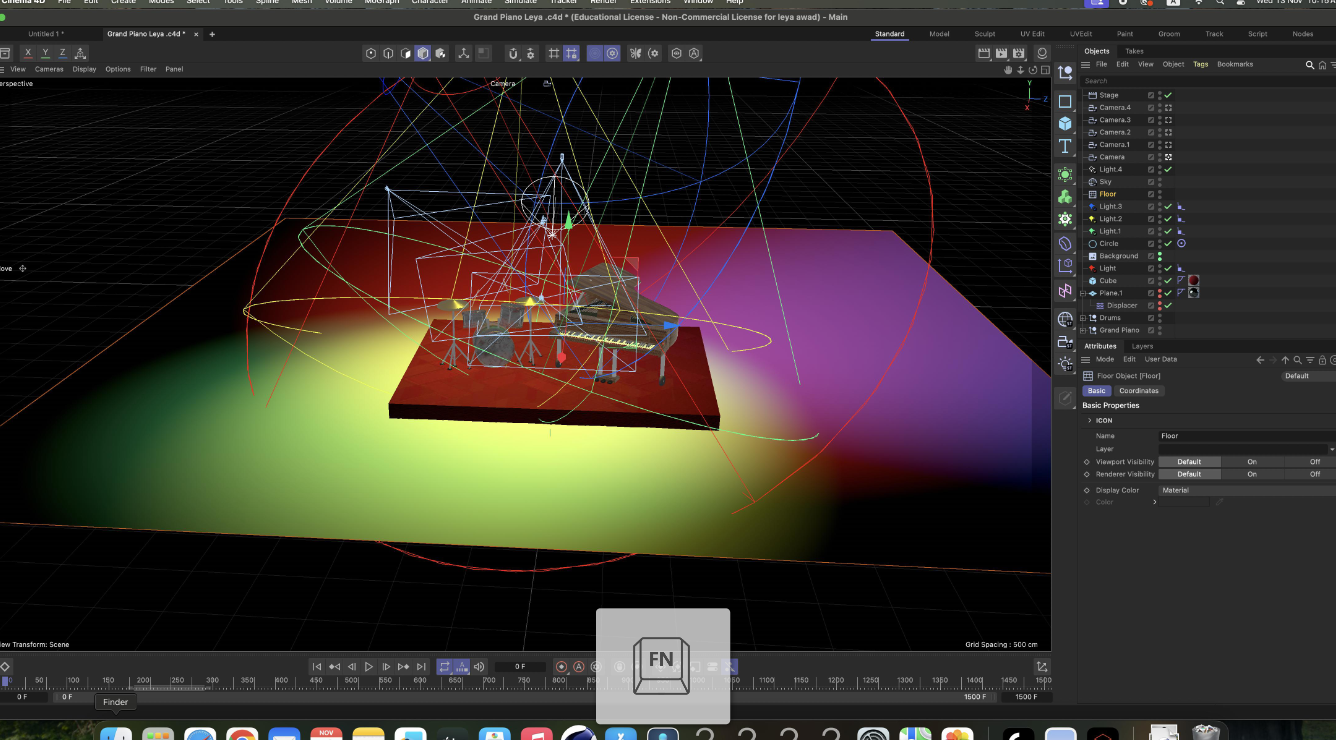Switch to the Takes tab
The height and width of the screenshot is (740, 1336).
(1134, 51)
